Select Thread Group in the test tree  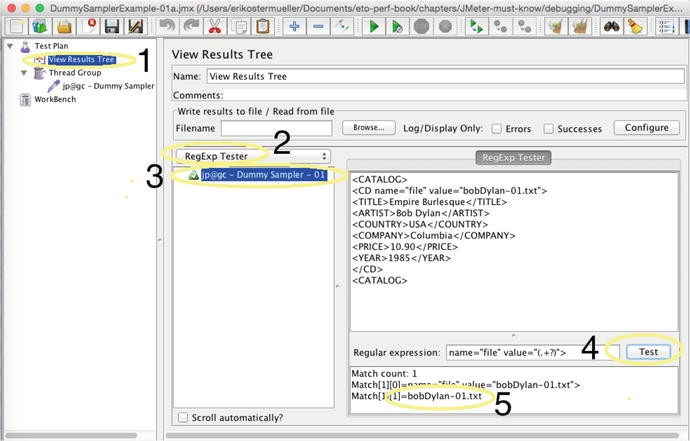(x=75, y=73)
